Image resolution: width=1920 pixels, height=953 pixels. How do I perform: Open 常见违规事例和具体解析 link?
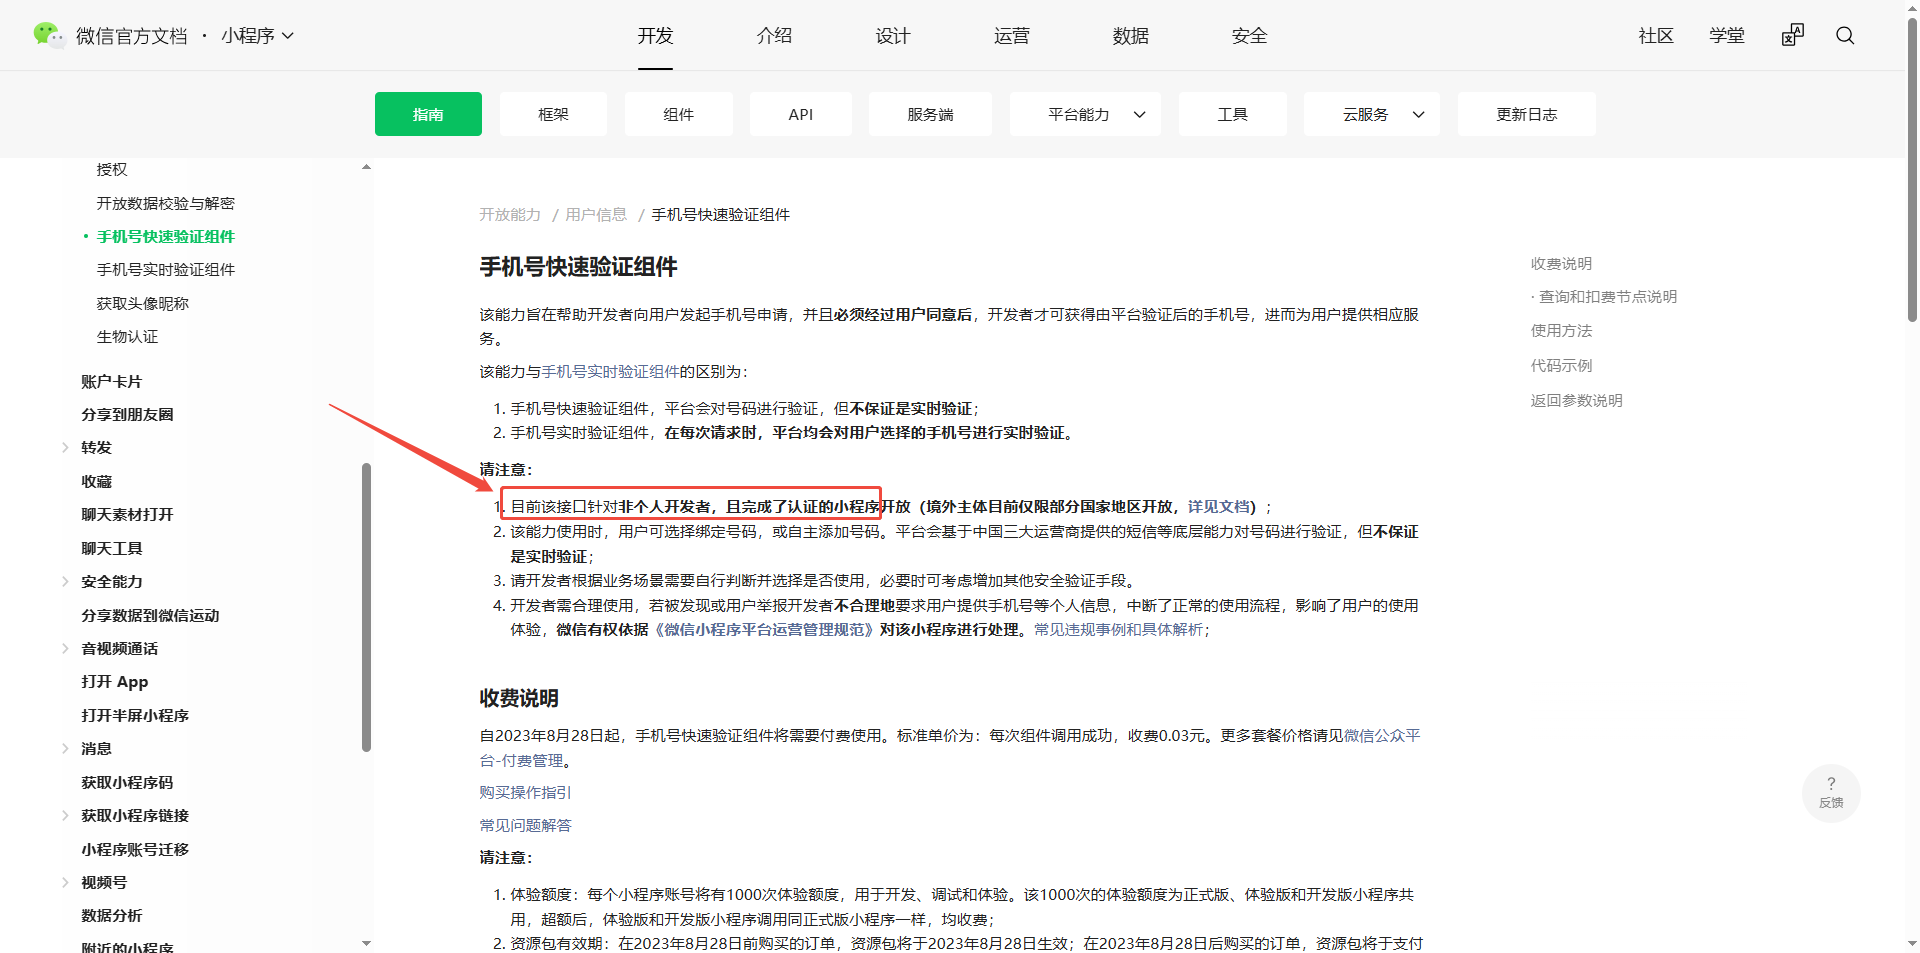(x=1118, y=630)
